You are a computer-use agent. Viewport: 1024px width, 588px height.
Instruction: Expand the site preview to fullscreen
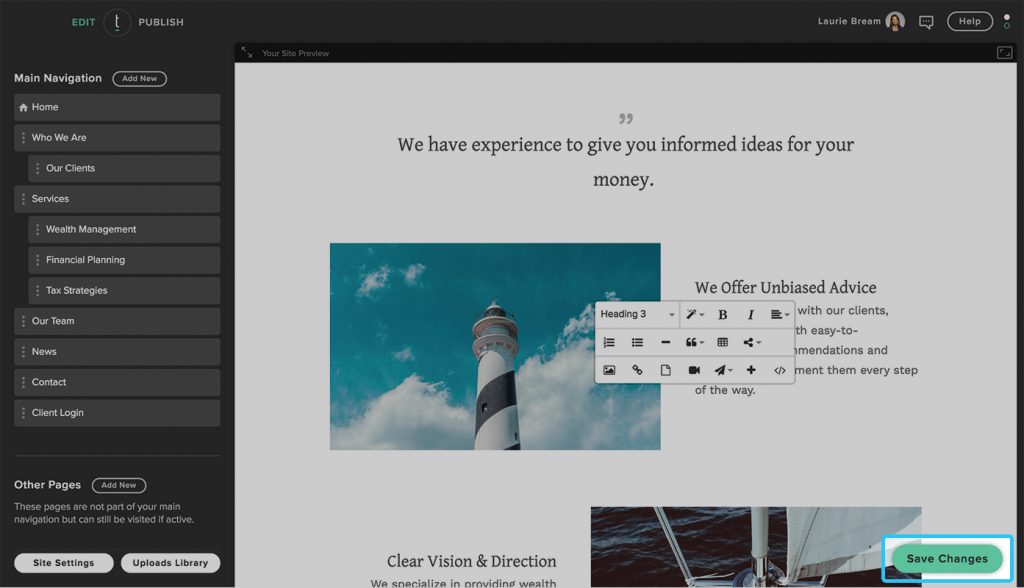(x=1004, y=53)
